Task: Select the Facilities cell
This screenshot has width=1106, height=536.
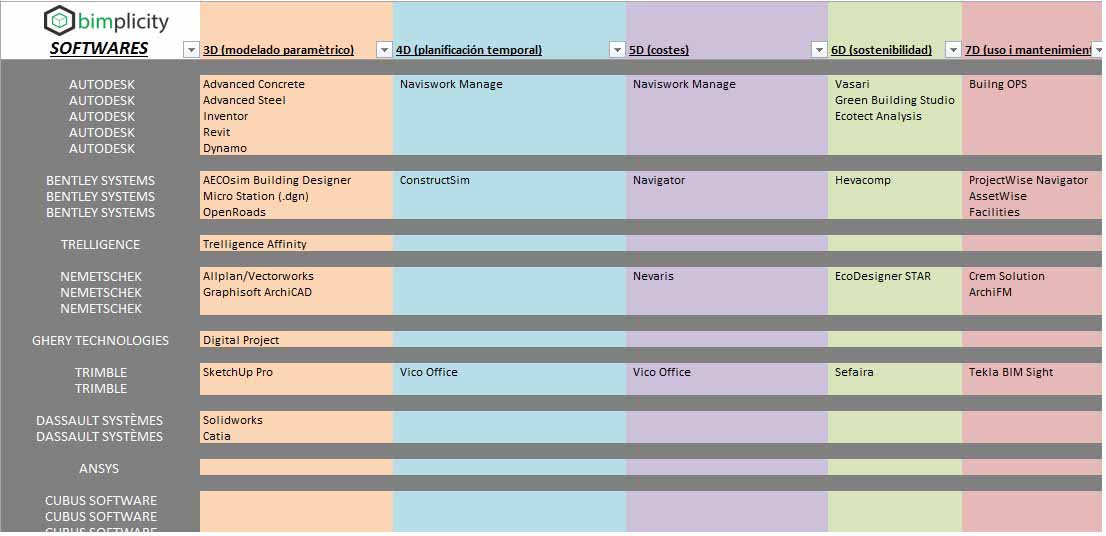Action: 994,212
